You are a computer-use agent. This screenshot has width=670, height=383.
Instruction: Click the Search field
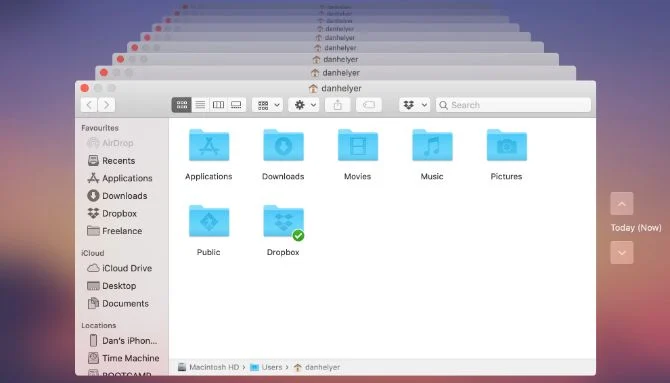coord(513,105)
